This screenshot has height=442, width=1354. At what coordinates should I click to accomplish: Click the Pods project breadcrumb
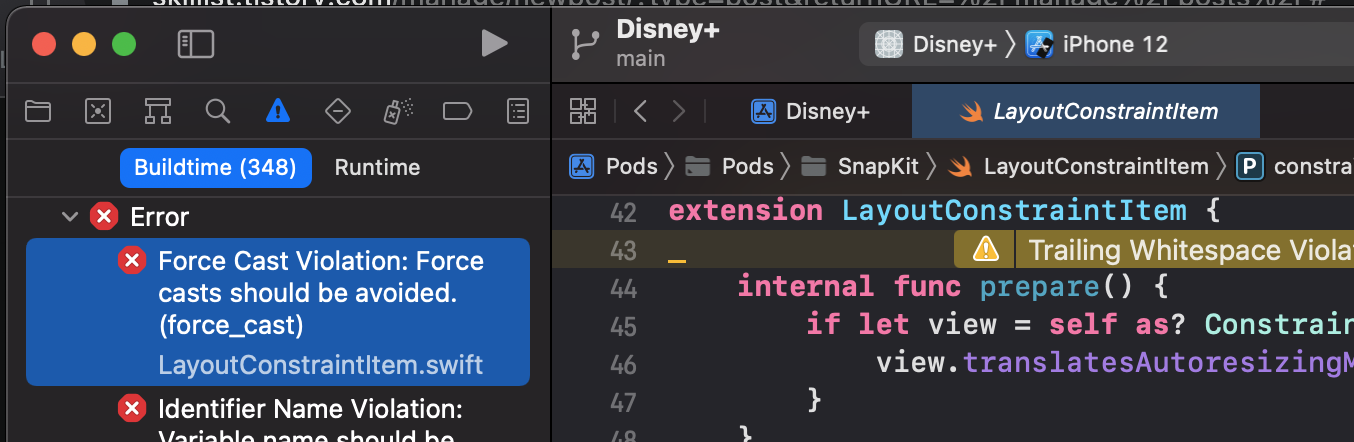[615, 166]
